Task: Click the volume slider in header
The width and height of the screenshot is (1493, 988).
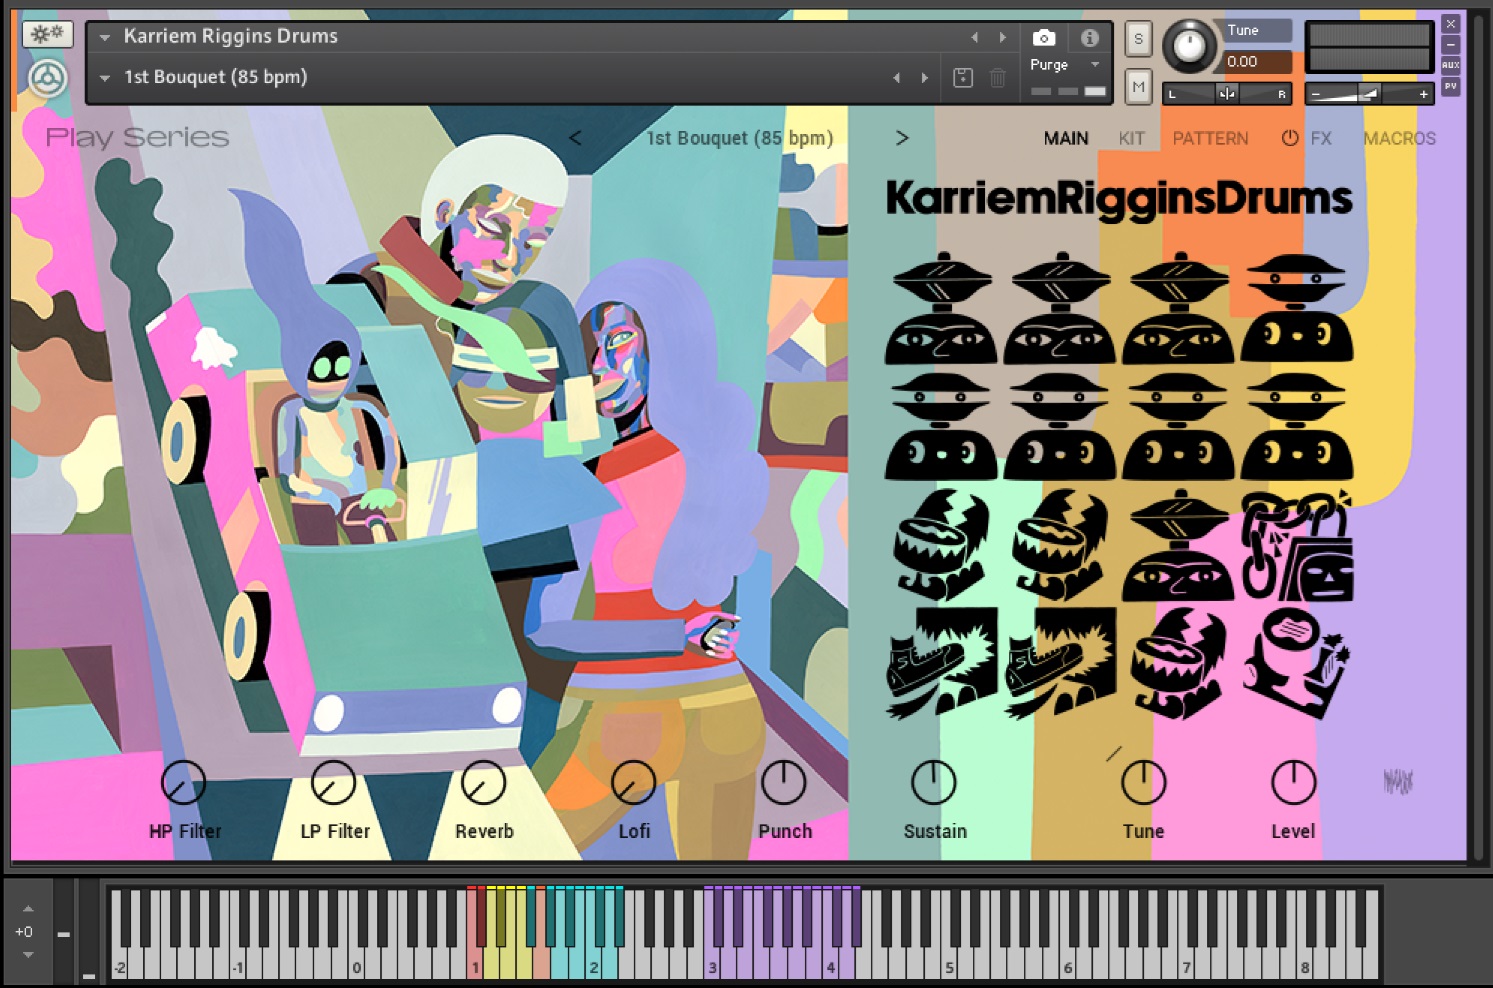Action: (x=1369, y=93)
